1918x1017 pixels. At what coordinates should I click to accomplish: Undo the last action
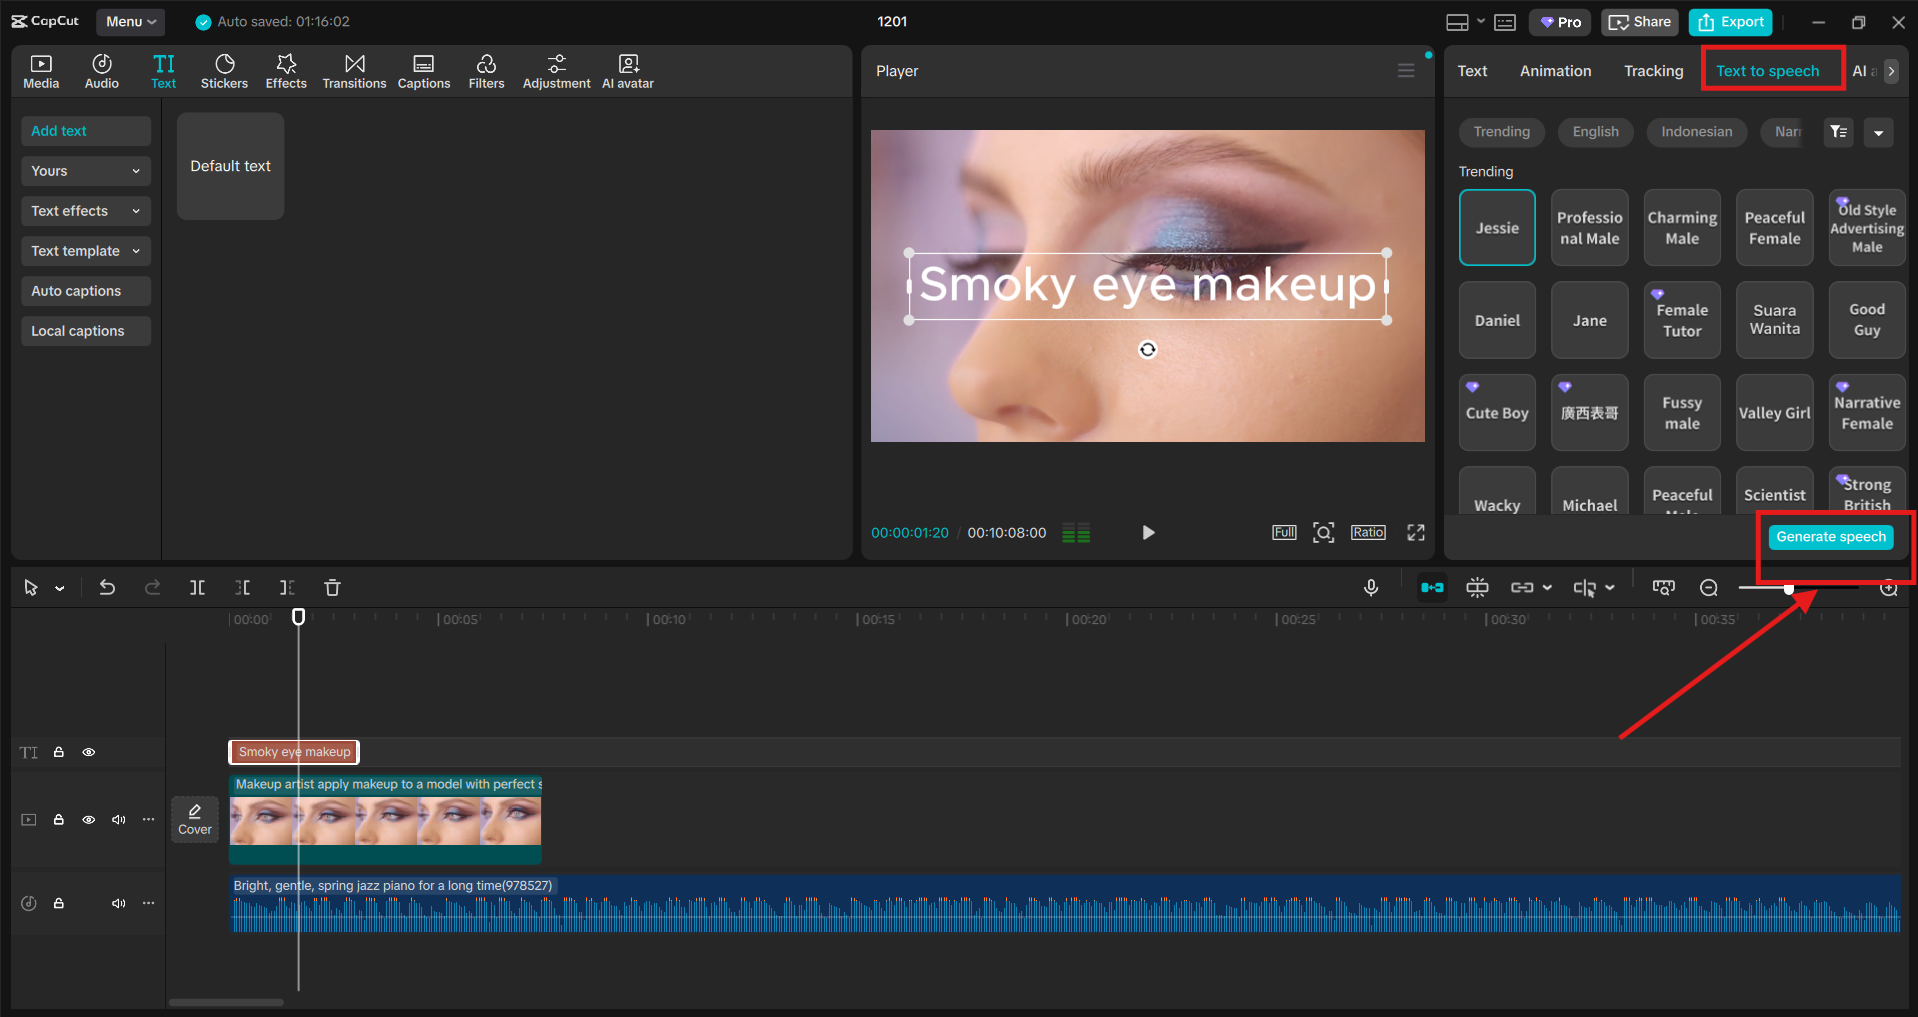[107, 588]
